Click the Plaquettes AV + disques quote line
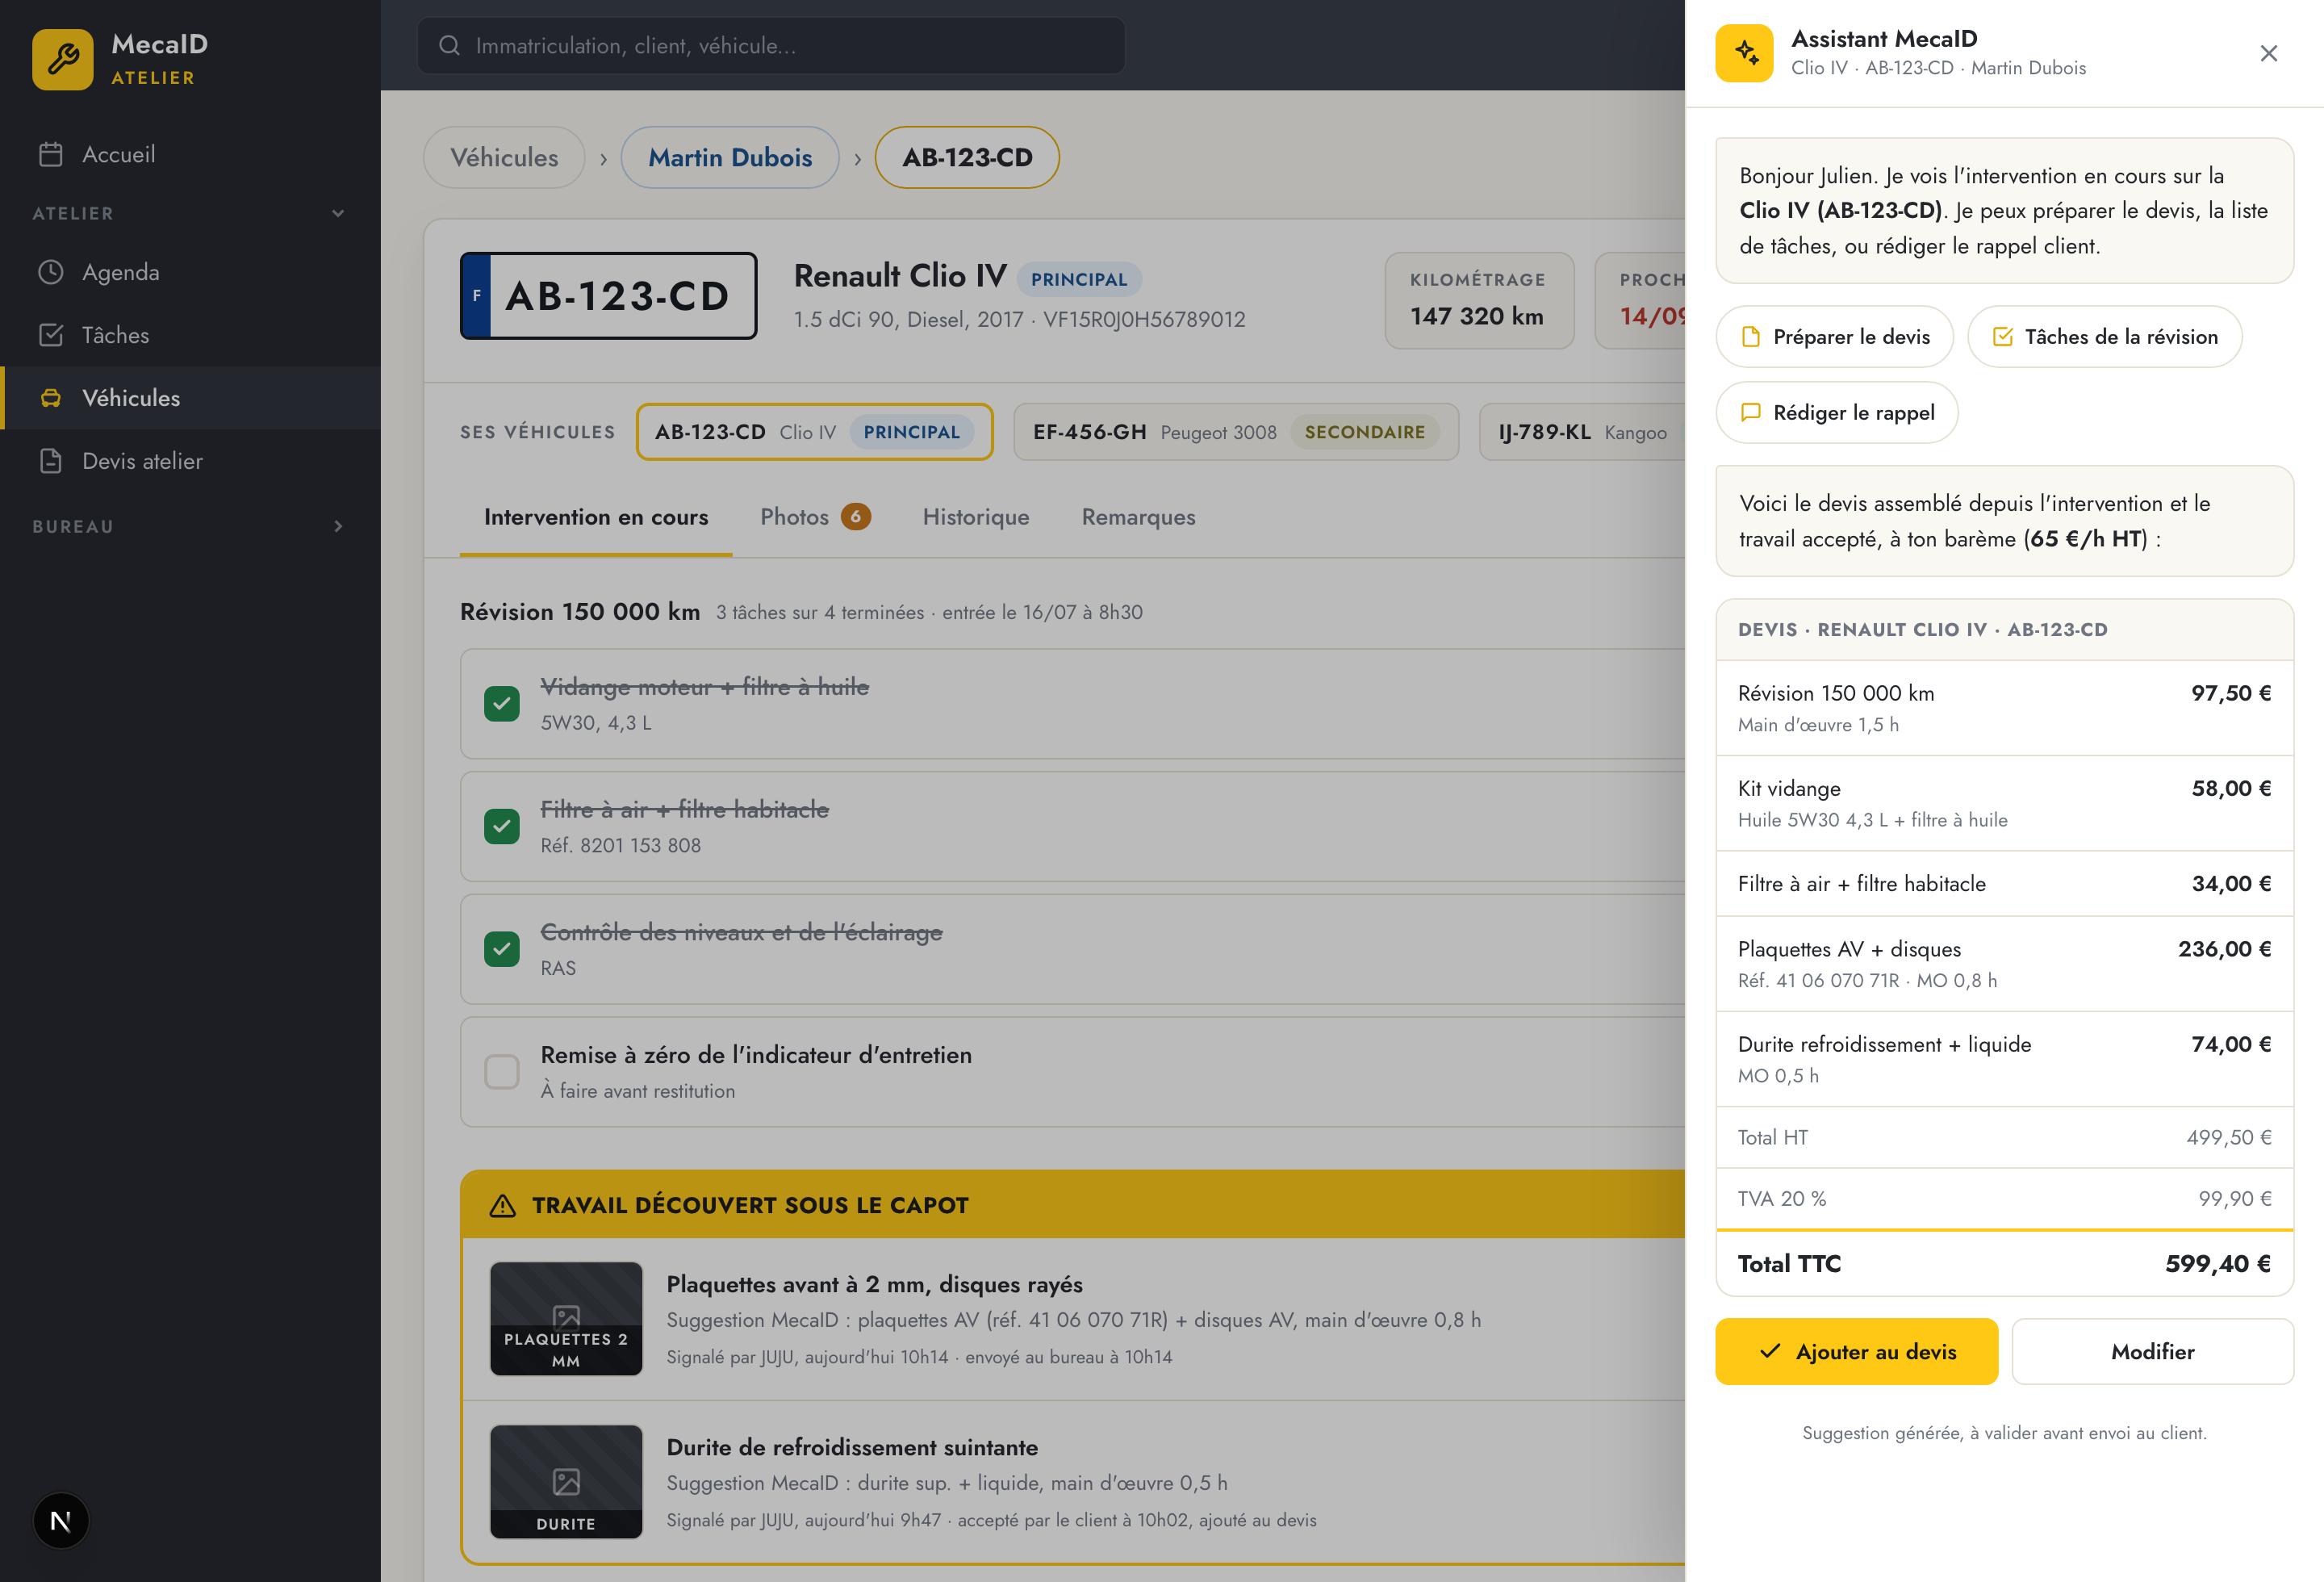This screenshot has width=2324, height=1582. (2004, 964)
